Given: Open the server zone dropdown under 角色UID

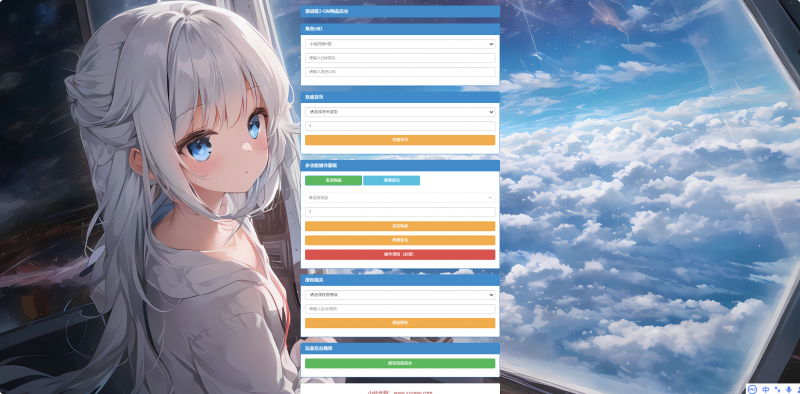Looking at the screenshot, I should pos(400,44).
